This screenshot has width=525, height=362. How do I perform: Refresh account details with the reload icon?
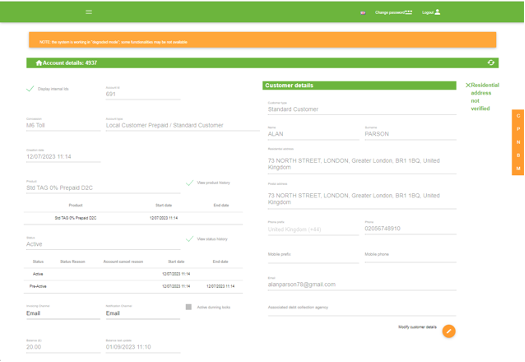pyautogui.click(x=491, y=63)
